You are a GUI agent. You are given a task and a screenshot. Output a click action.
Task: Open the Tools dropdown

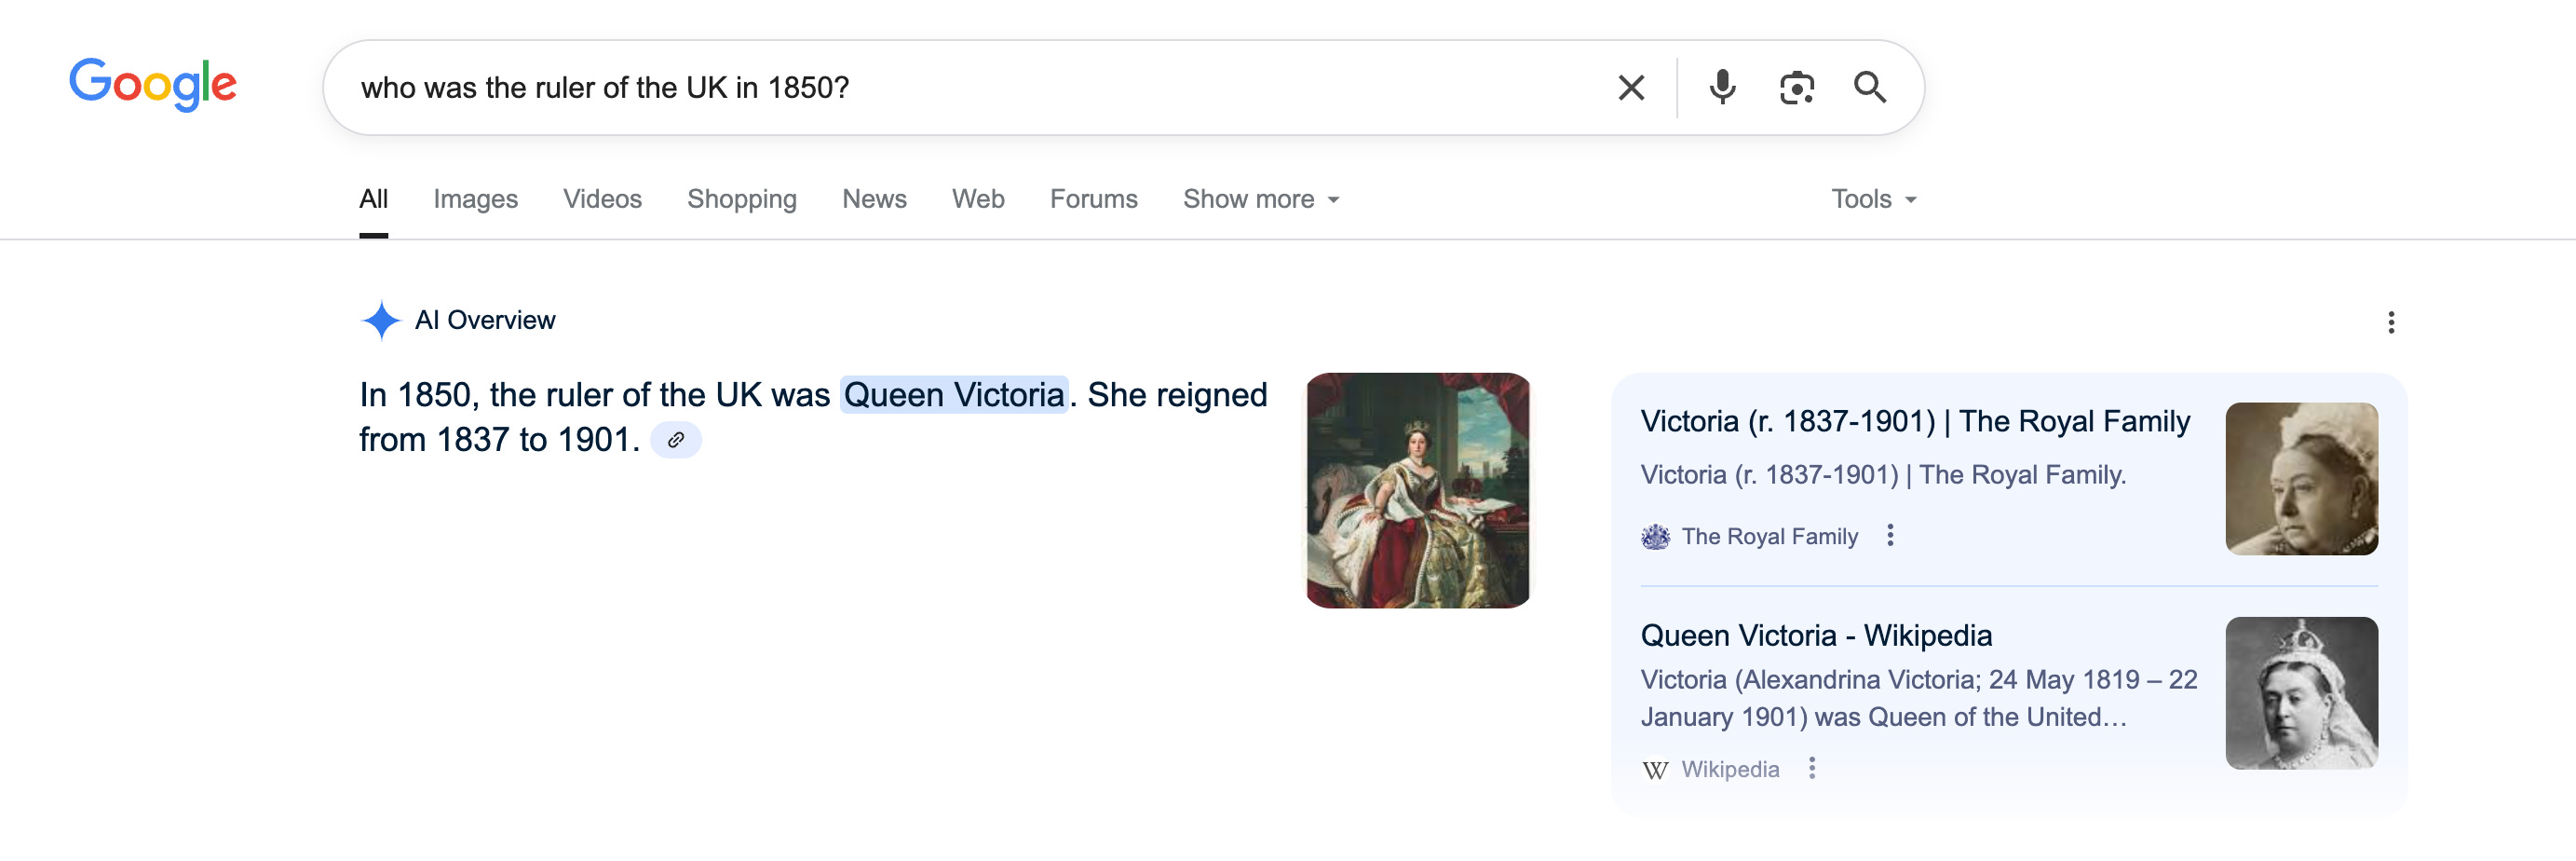[1873, 199]
